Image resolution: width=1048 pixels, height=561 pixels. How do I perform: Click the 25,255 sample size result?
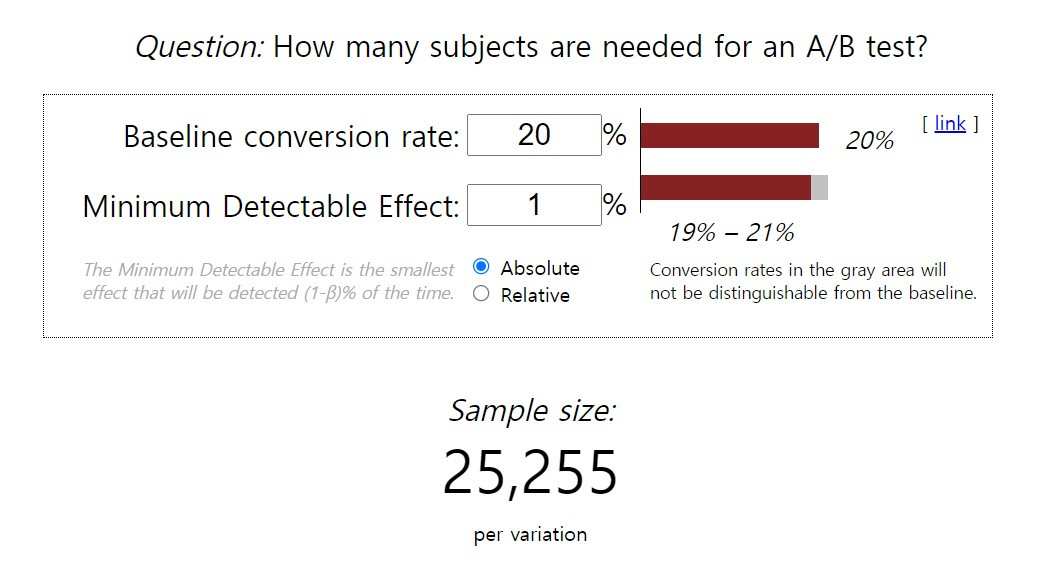tap(530, 472)
